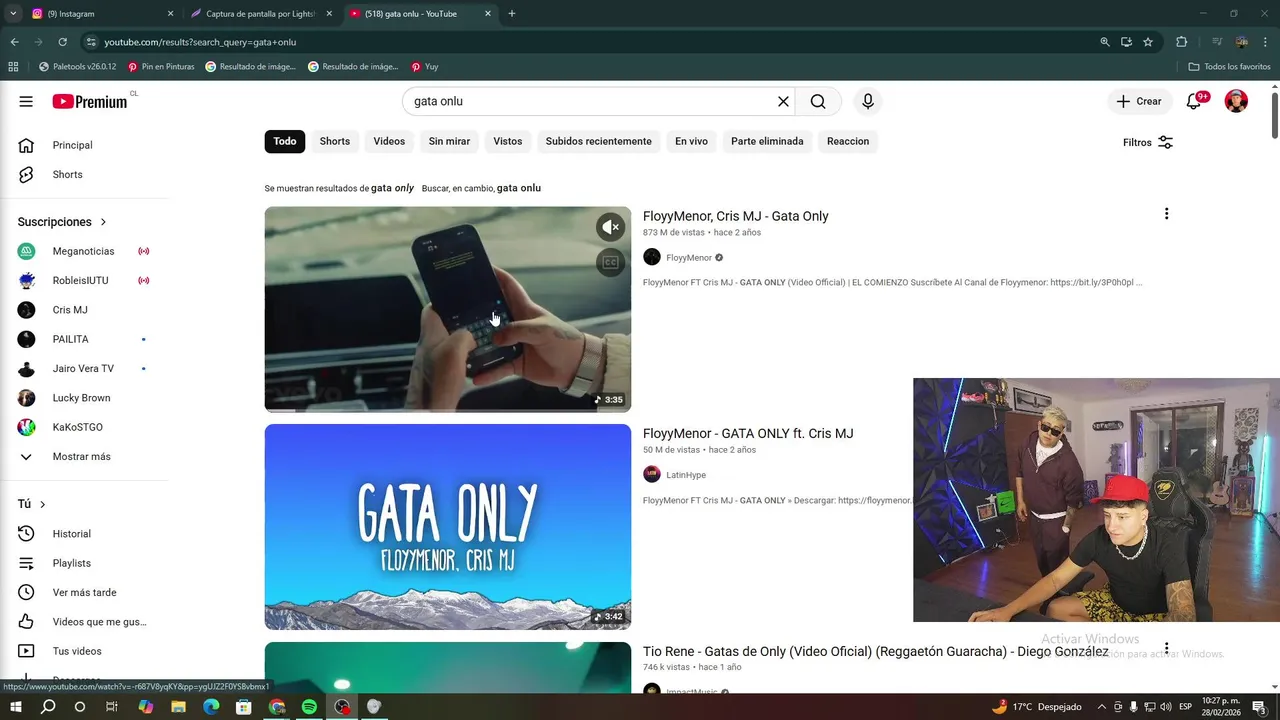Screen dimensions: 1280x720
Task: Run search with magnifying glass button
Action: 818,101
